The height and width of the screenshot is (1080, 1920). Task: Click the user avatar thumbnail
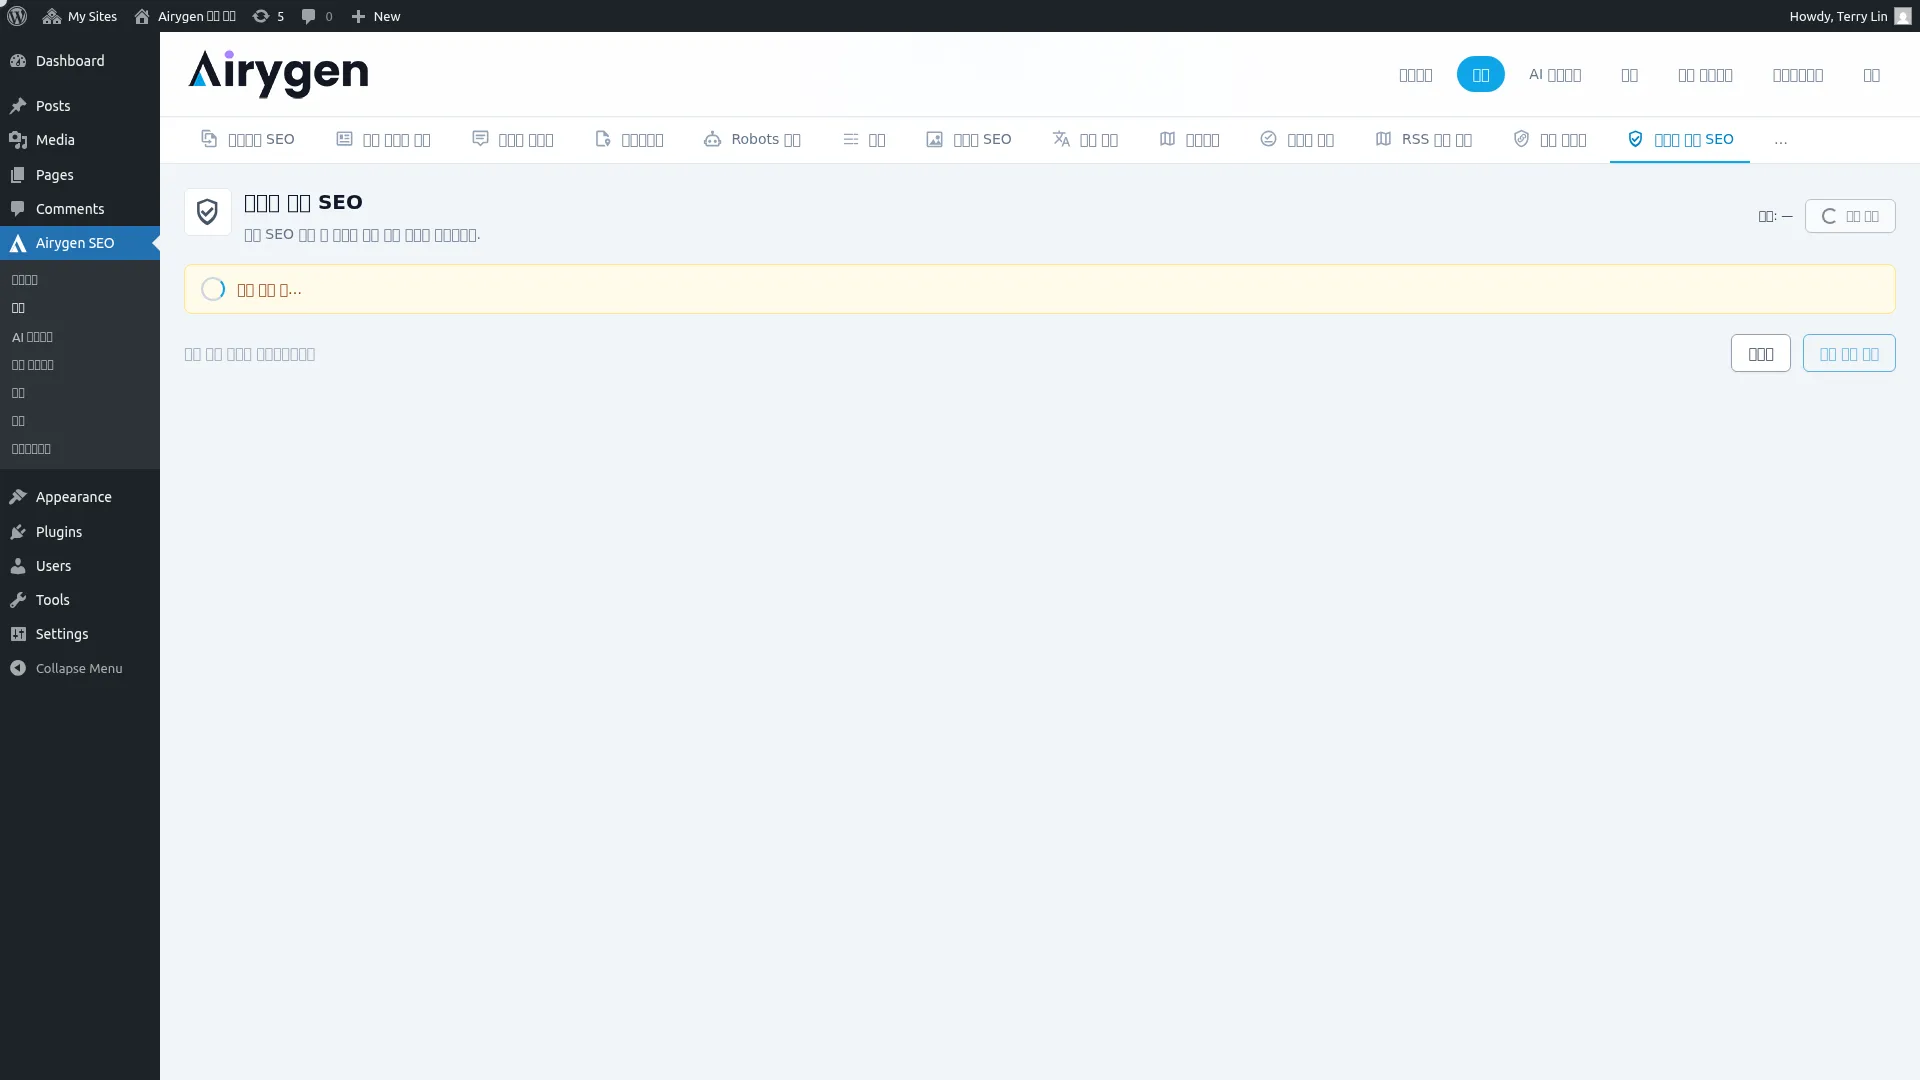[1903, 16]
